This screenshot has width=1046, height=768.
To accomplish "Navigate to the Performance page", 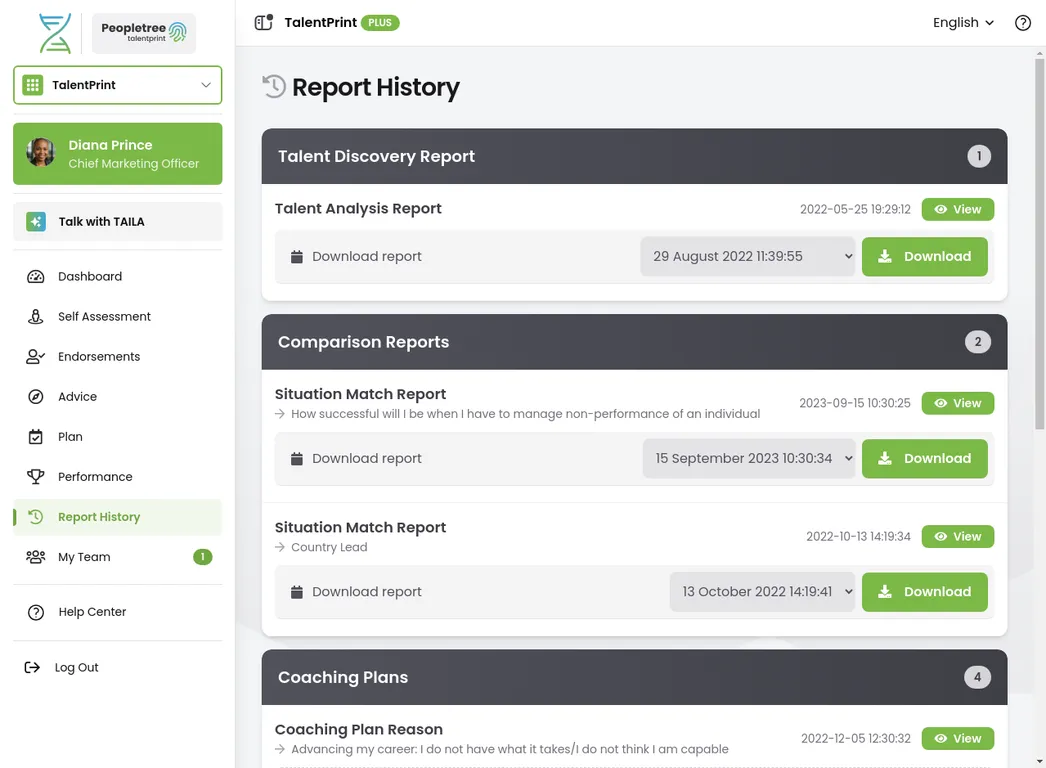I will (117, 476).
